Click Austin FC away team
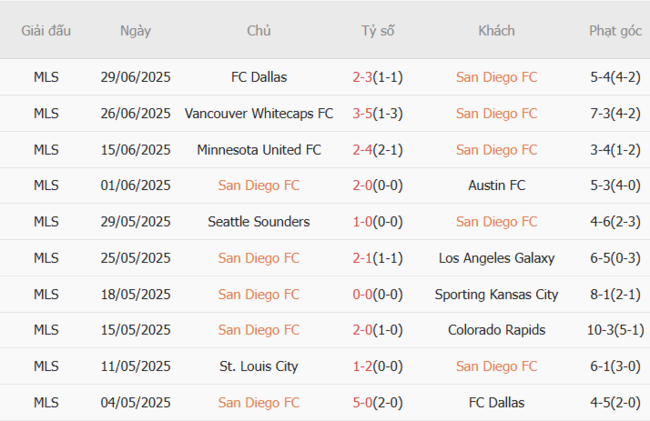The width and height of the screenshot is (650, 421). click(x=496, y=185)
